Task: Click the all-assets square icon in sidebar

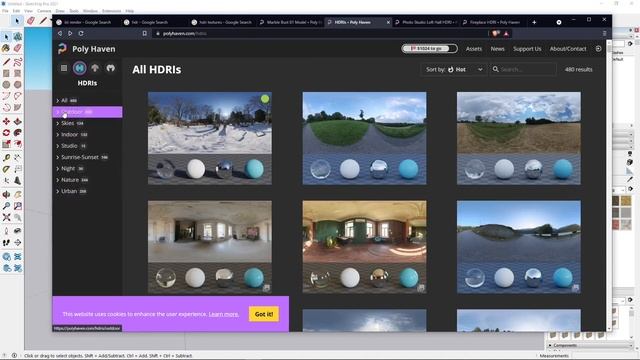Action: pyautogui.click(x=64, y=68)
